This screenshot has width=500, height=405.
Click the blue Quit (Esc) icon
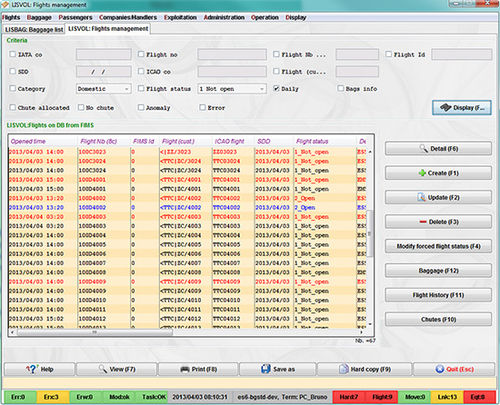pyautogui.click(x=440, y=369)
